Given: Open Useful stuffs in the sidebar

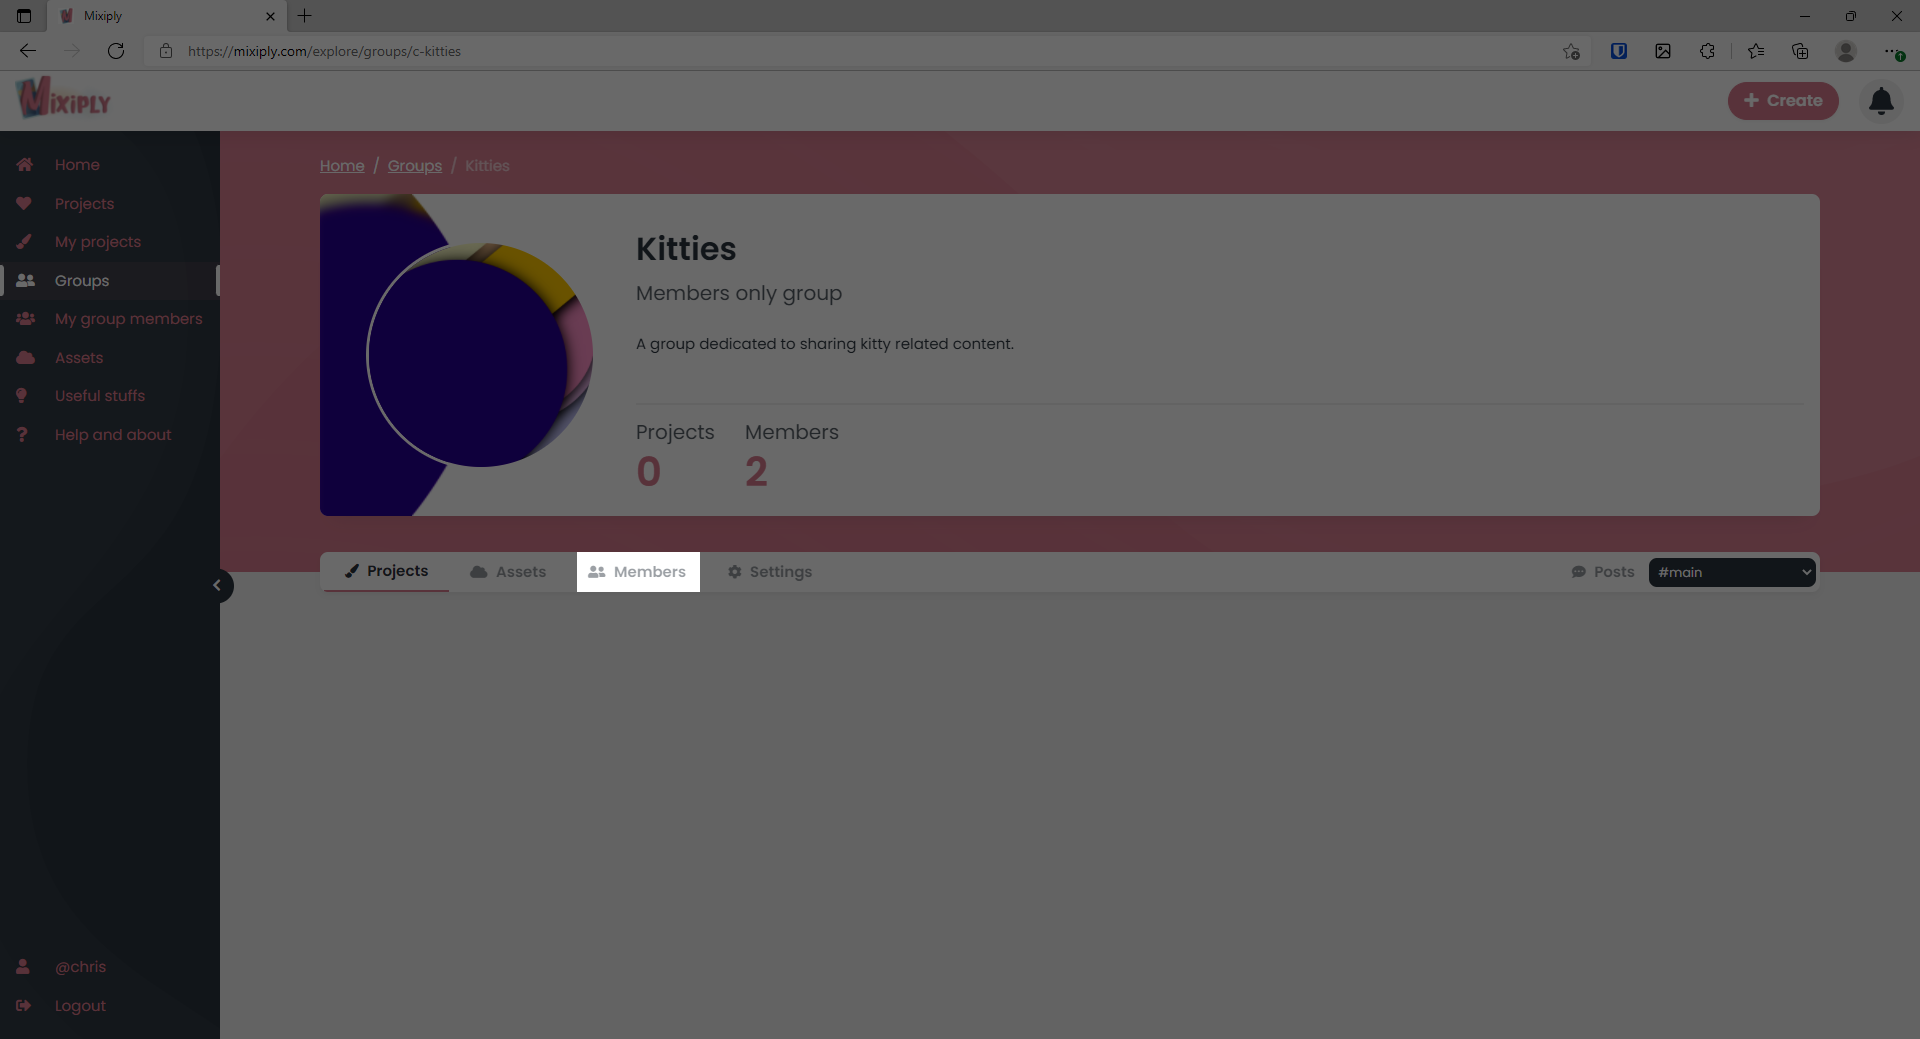Looking at the screenshot, I should click(100, 396).
